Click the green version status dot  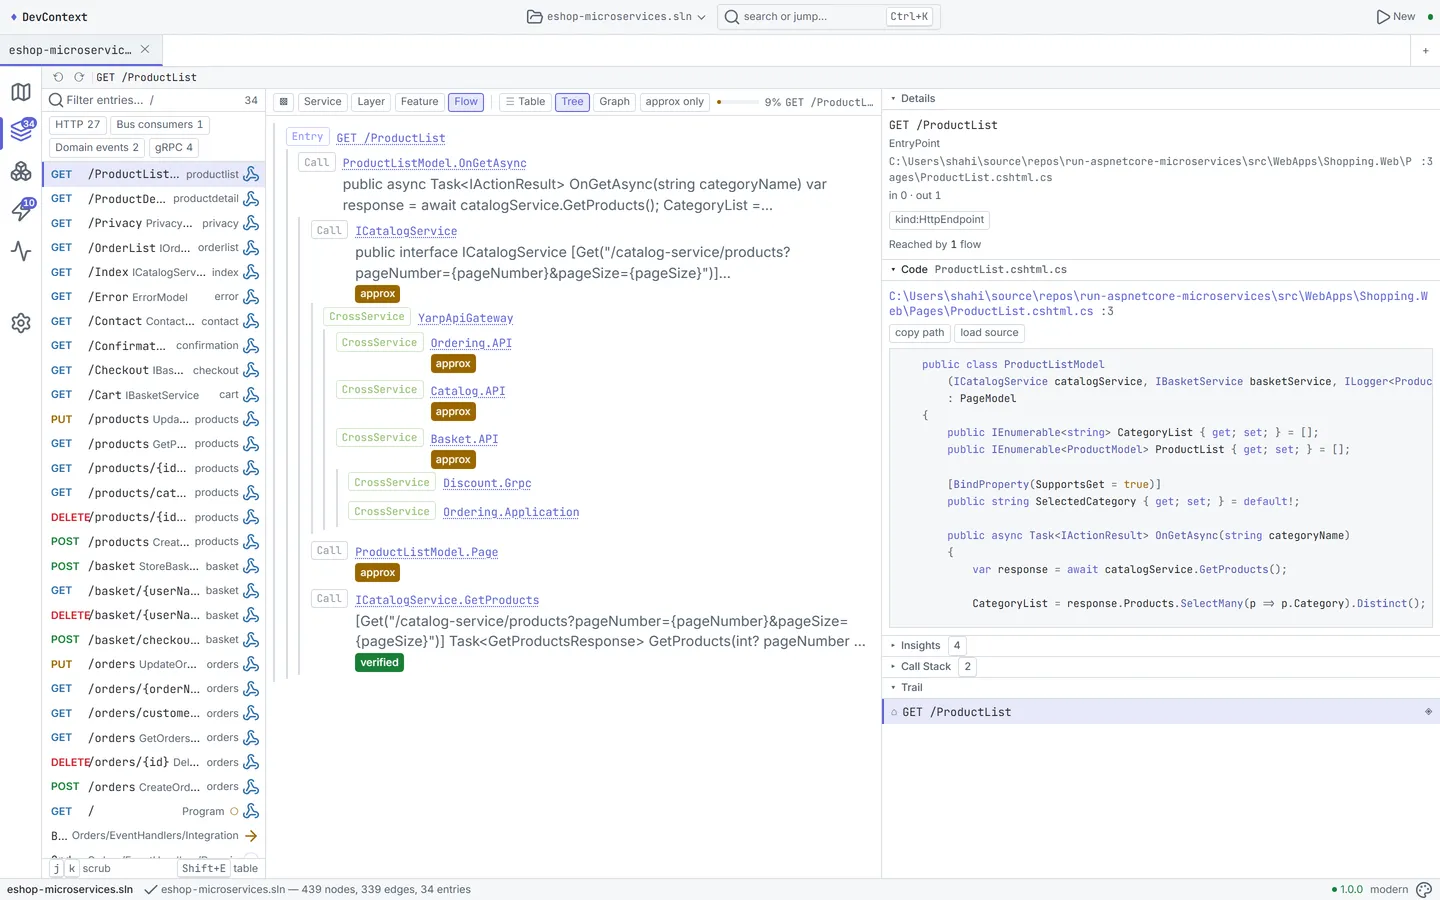tap(1334, 890)
